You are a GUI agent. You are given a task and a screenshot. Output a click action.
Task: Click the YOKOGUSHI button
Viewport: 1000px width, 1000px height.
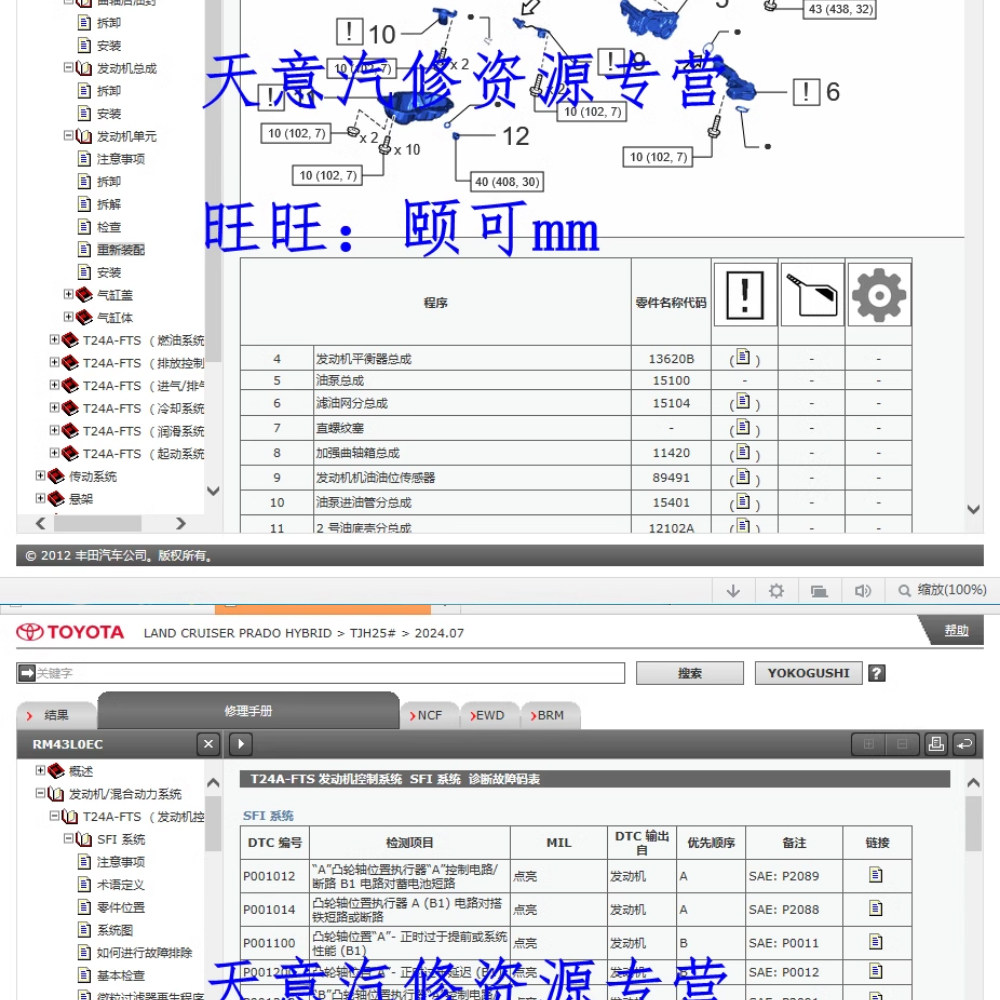pos(808,673)
